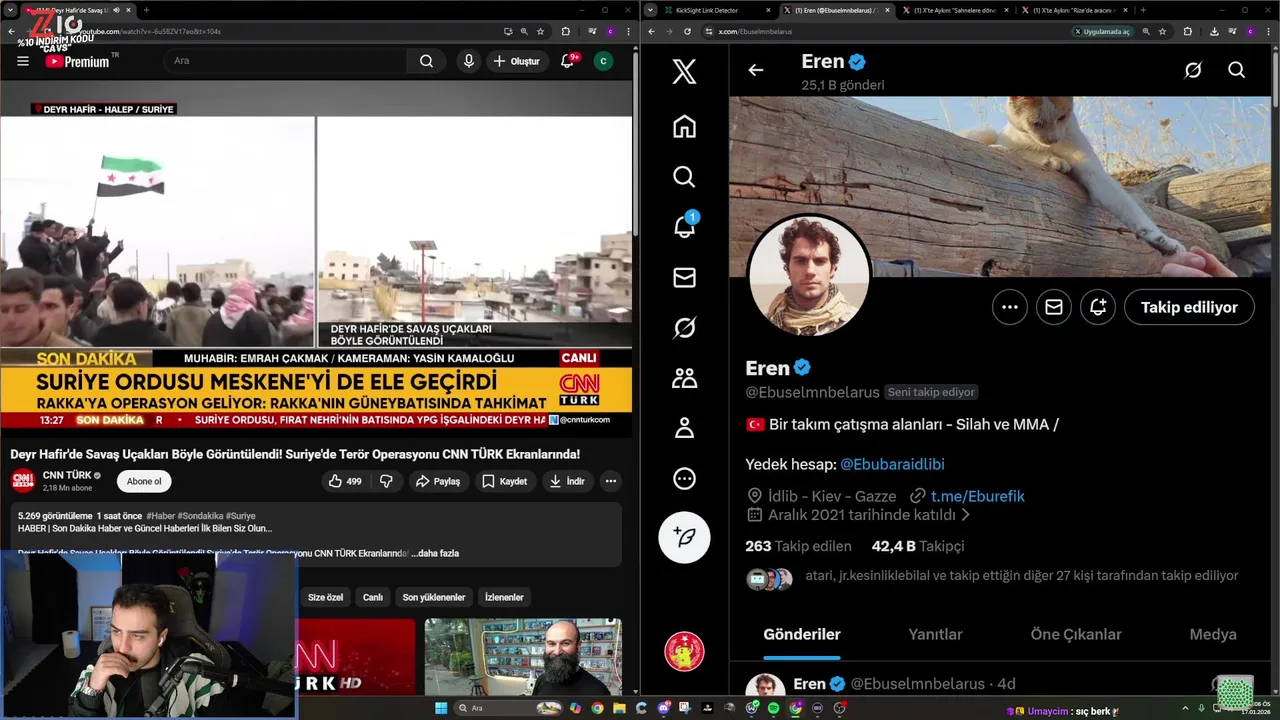The image size is (1280, 720).
Task: Open Grok from X sidebar
Action: click(684, 327)
